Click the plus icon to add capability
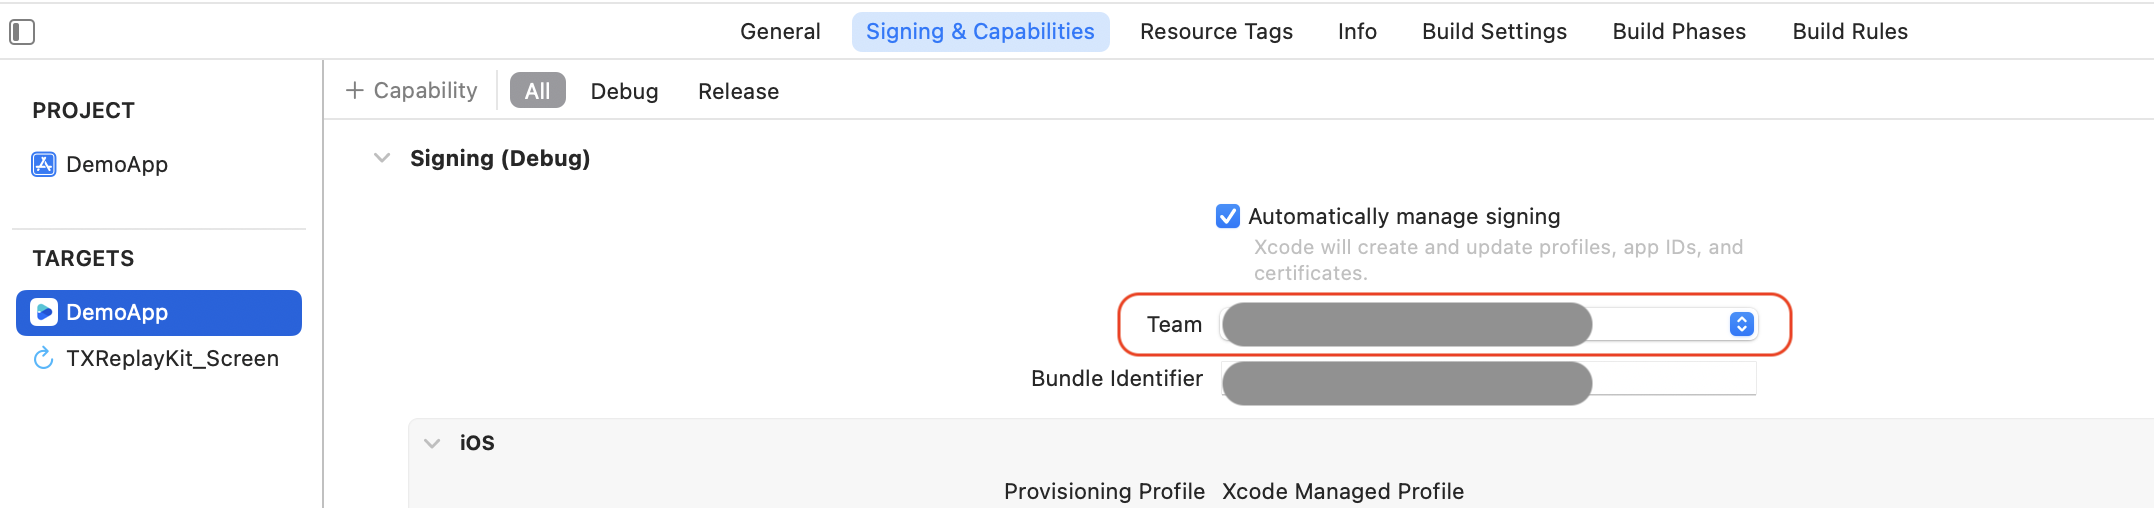Screen dimensions: 2154x508 tap(354, 91)
